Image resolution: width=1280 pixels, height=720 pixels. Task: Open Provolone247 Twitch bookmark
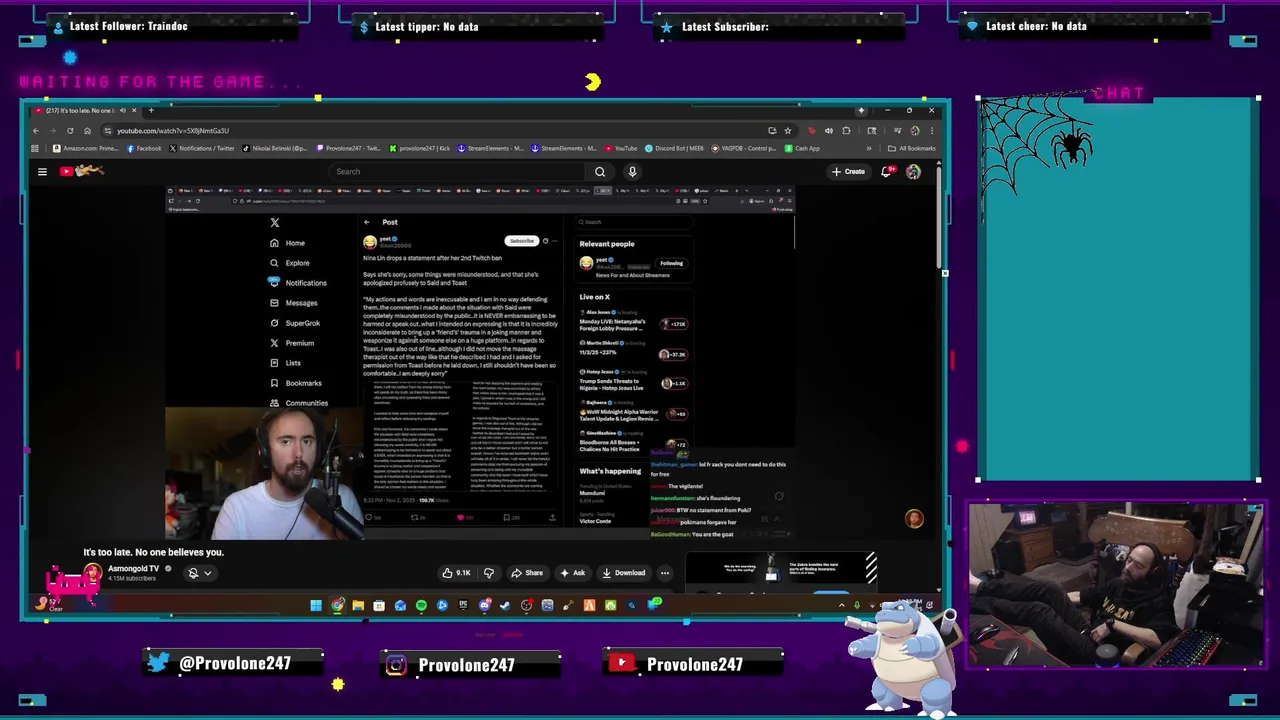coord(349,148)
